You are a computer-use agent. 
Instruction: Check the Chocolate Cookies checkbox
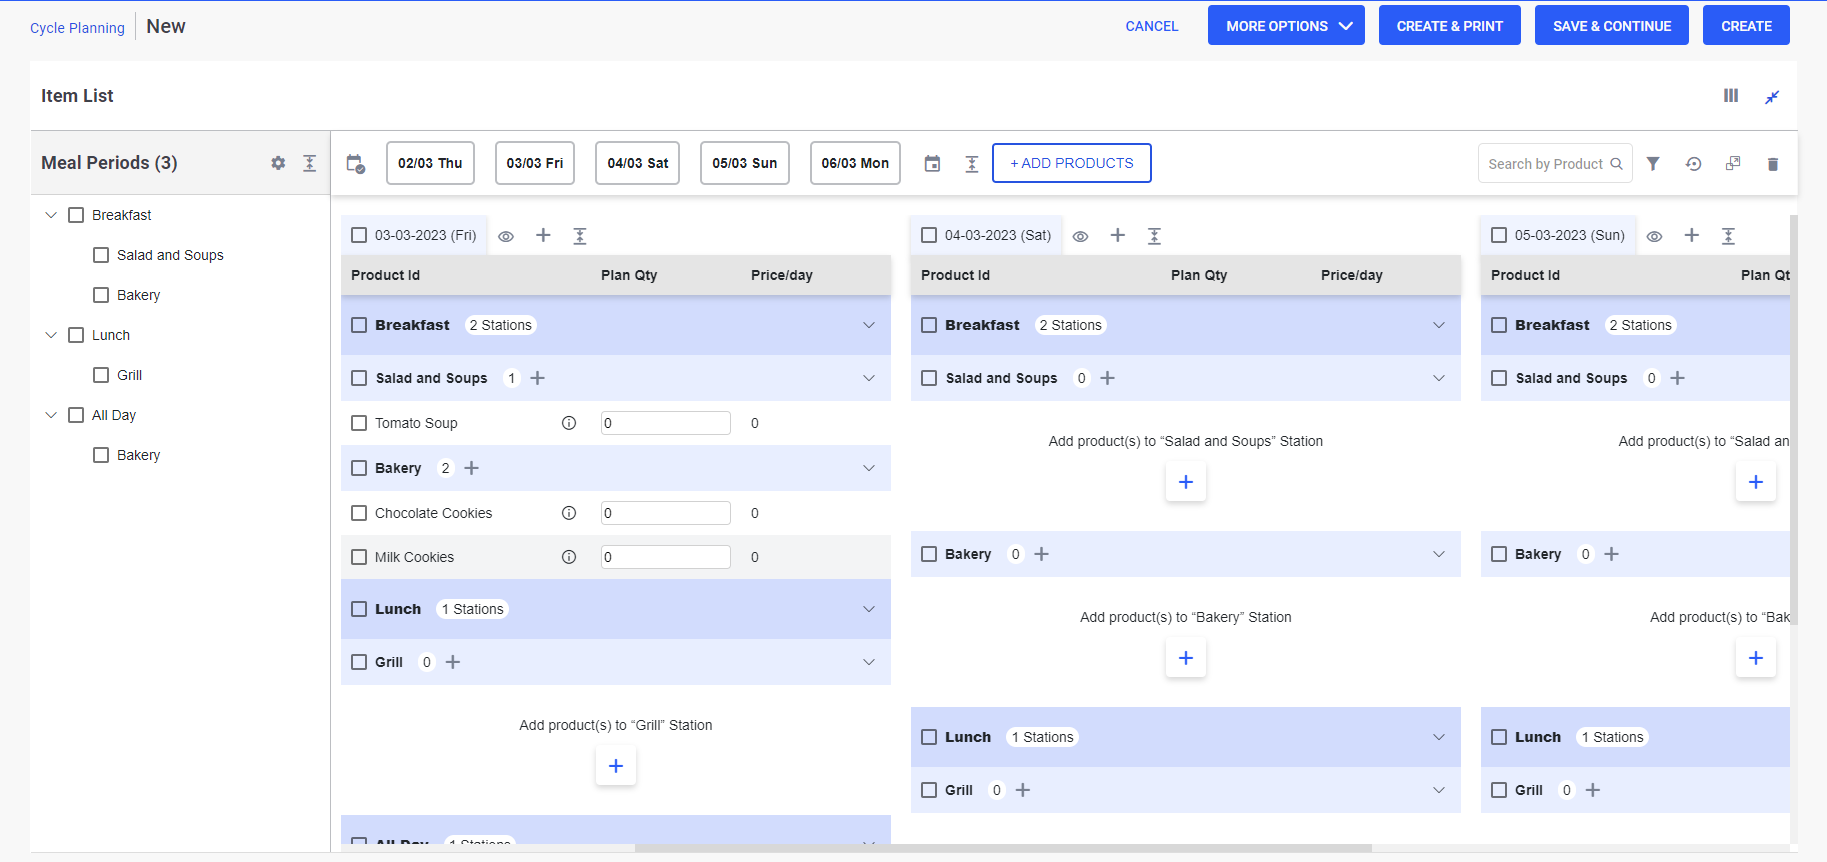point(359,513)
